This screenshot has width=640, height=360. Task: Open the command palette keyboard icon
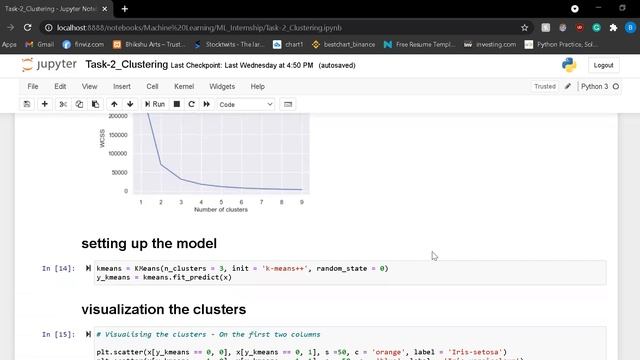click(x=288, y=104)
